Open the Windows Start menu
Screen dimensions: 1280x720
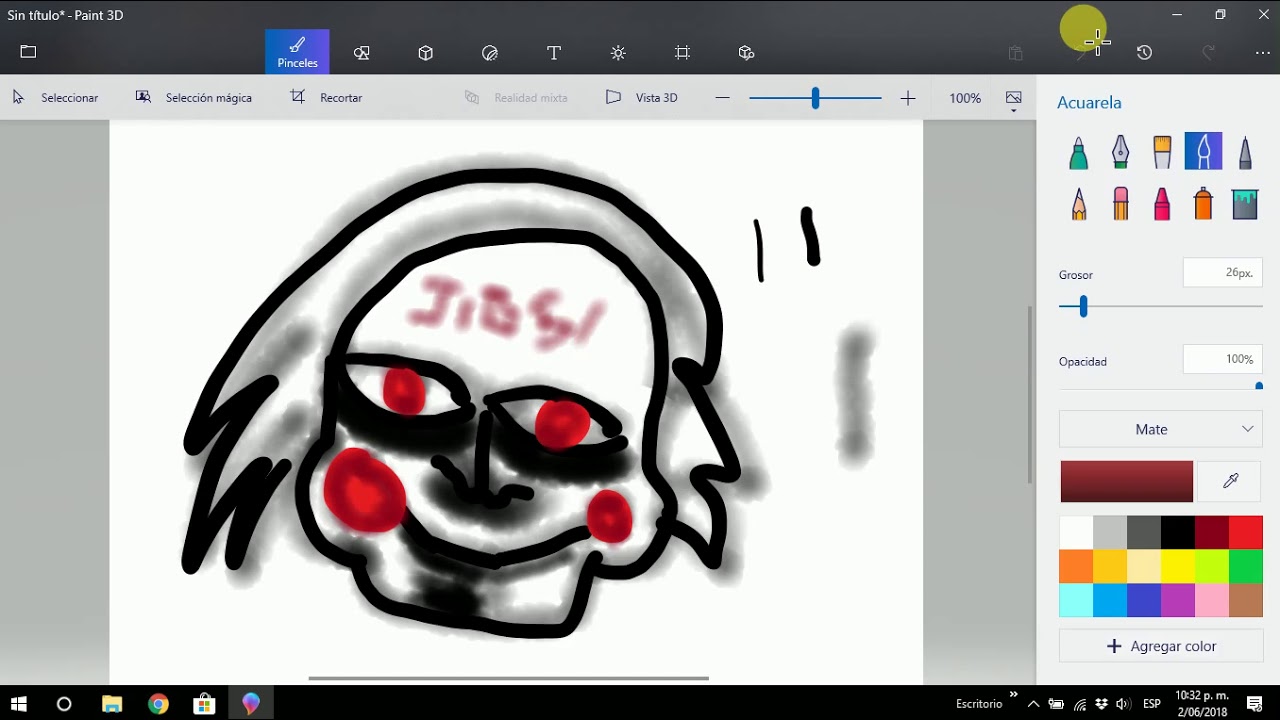click(x=18, y=704)
